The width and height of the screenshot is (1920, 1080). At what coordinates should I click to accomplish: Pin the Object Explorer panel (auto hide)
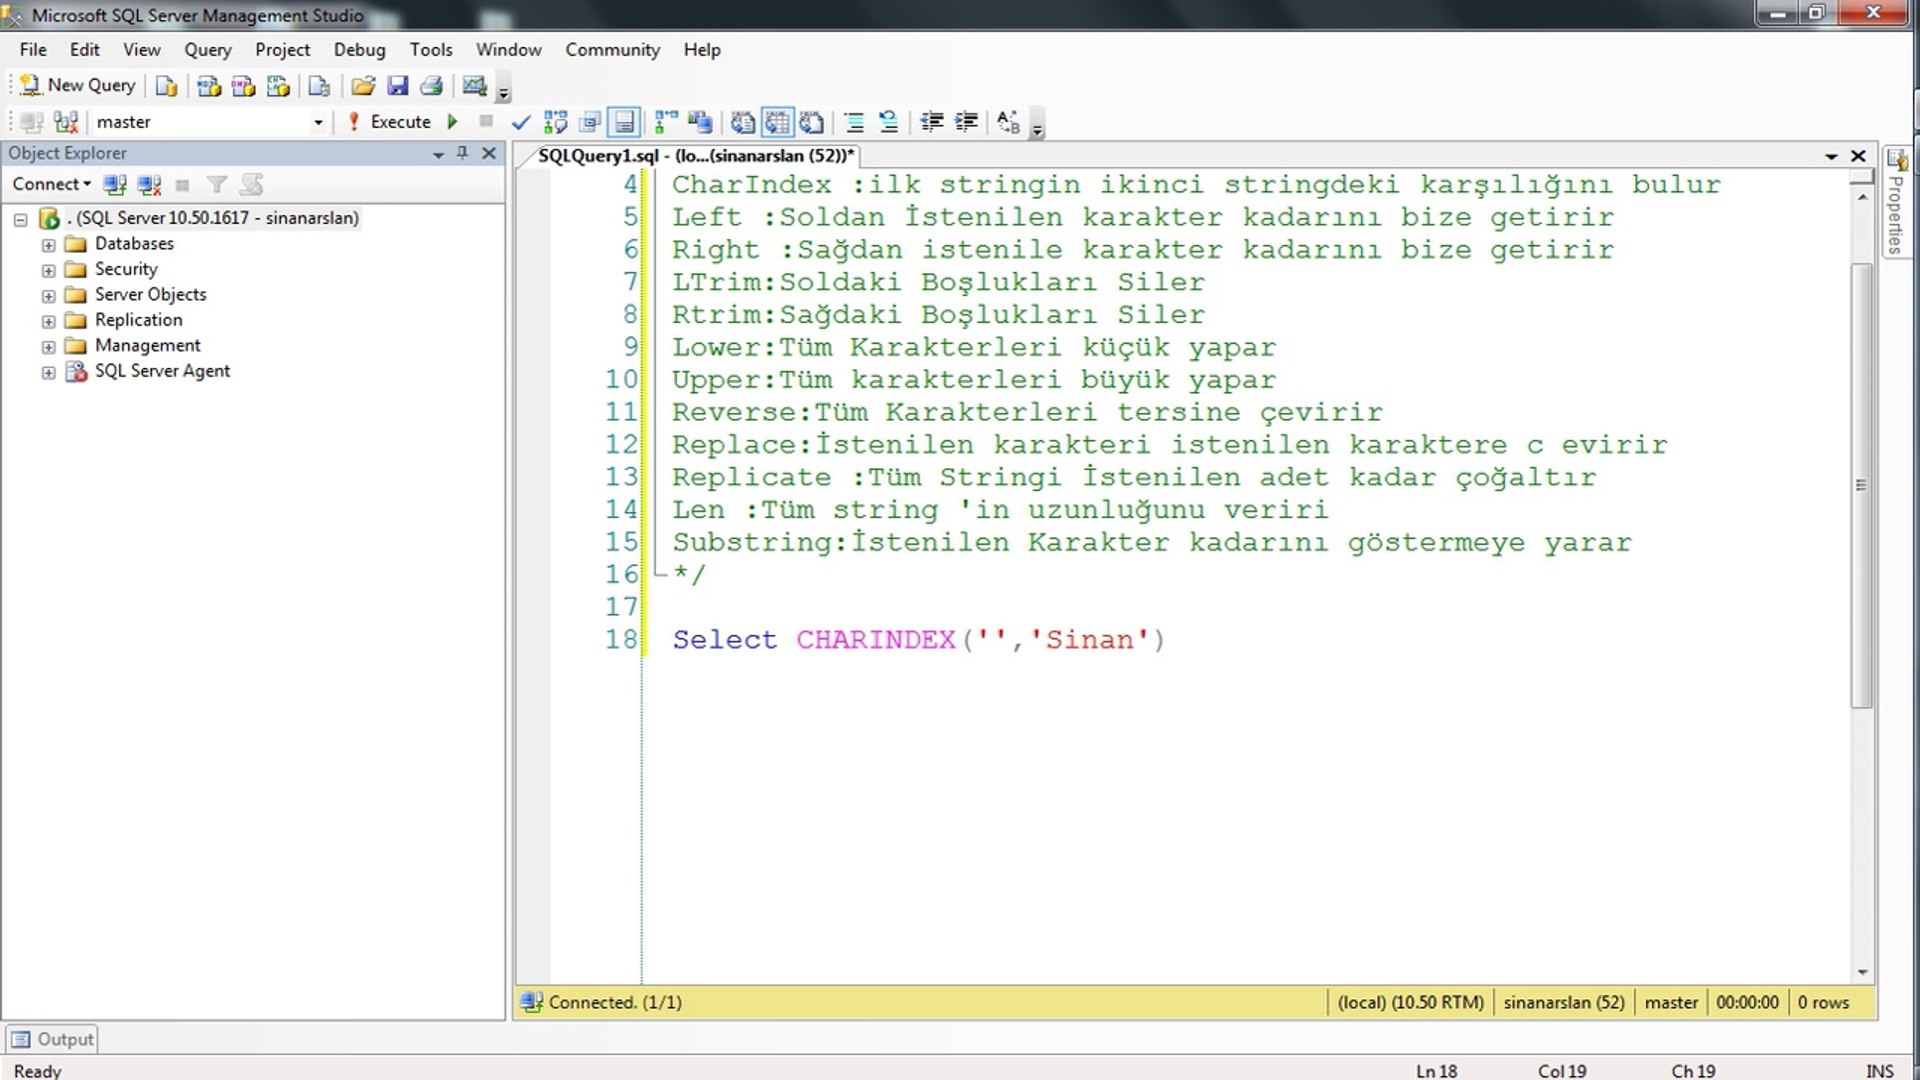click(x=462, y=153)
